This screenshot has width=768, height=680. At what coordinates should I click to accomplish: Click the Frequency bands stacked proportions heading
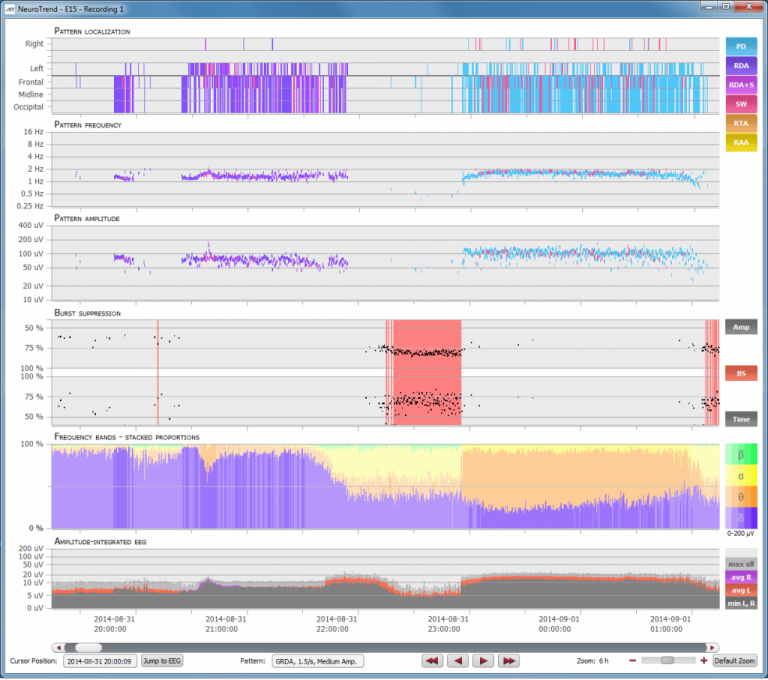coord(127,437)
